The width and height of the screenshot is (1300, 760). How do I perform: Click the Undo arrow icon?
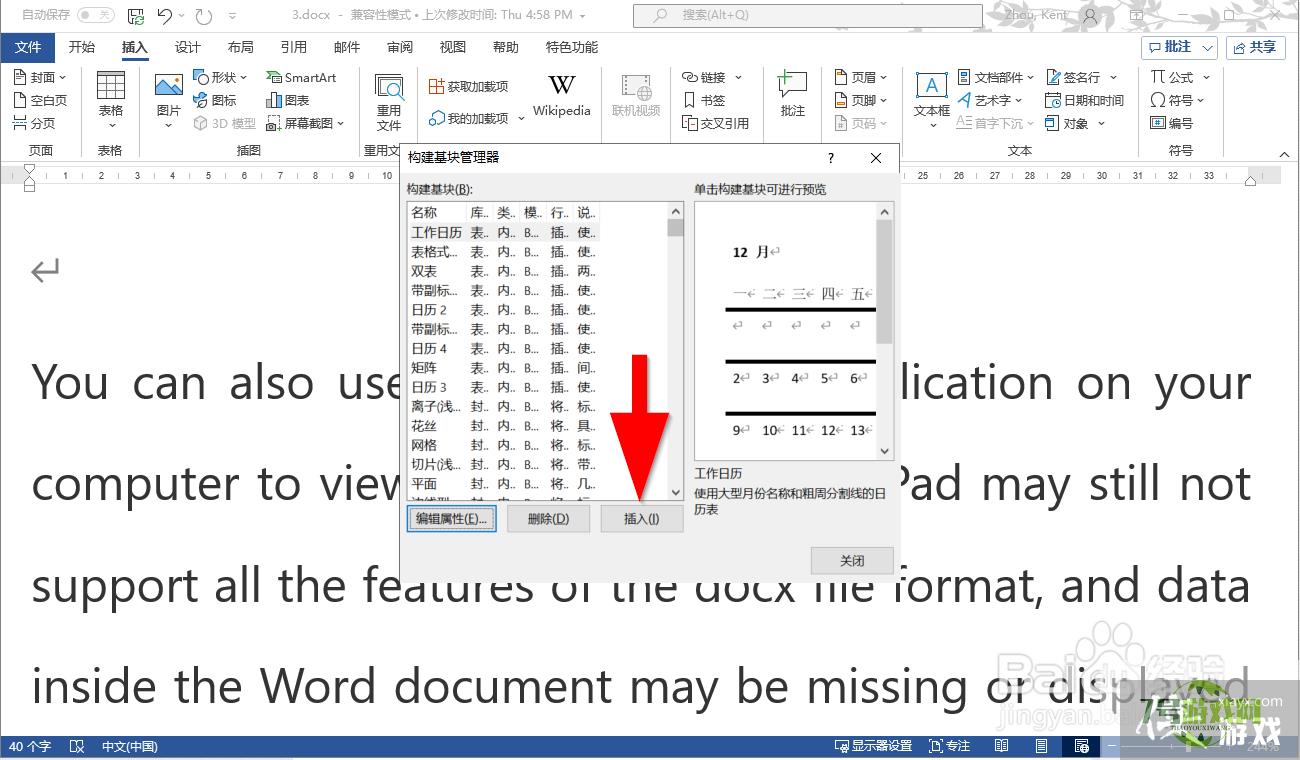[165, 15]
